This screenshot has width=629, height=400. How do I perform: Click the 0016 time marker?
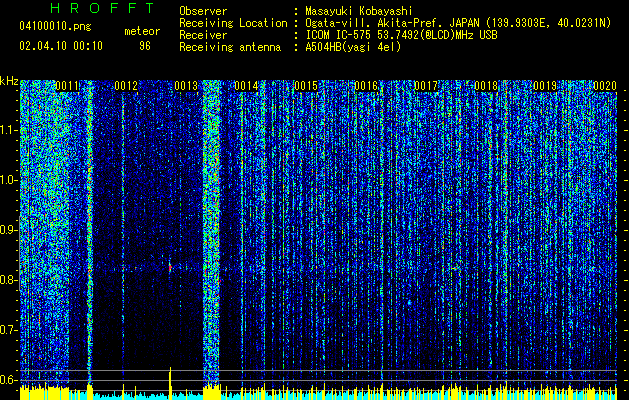[x=366, y=86]
